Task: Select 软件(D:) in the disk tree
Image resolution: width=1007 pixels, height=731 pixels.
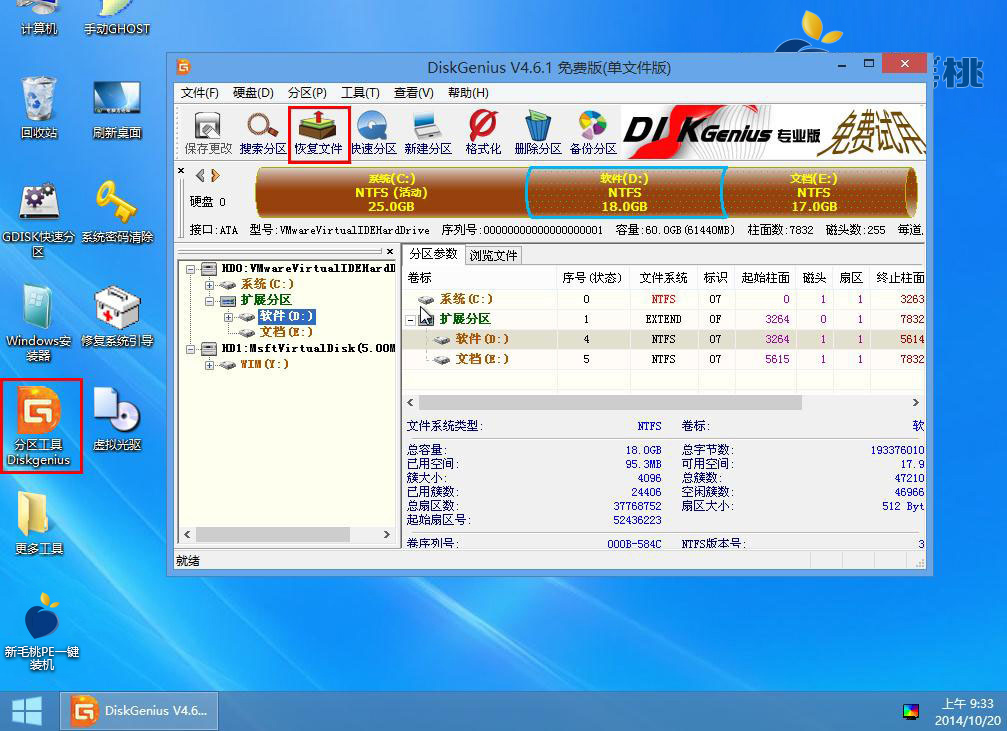Action: 286,316
